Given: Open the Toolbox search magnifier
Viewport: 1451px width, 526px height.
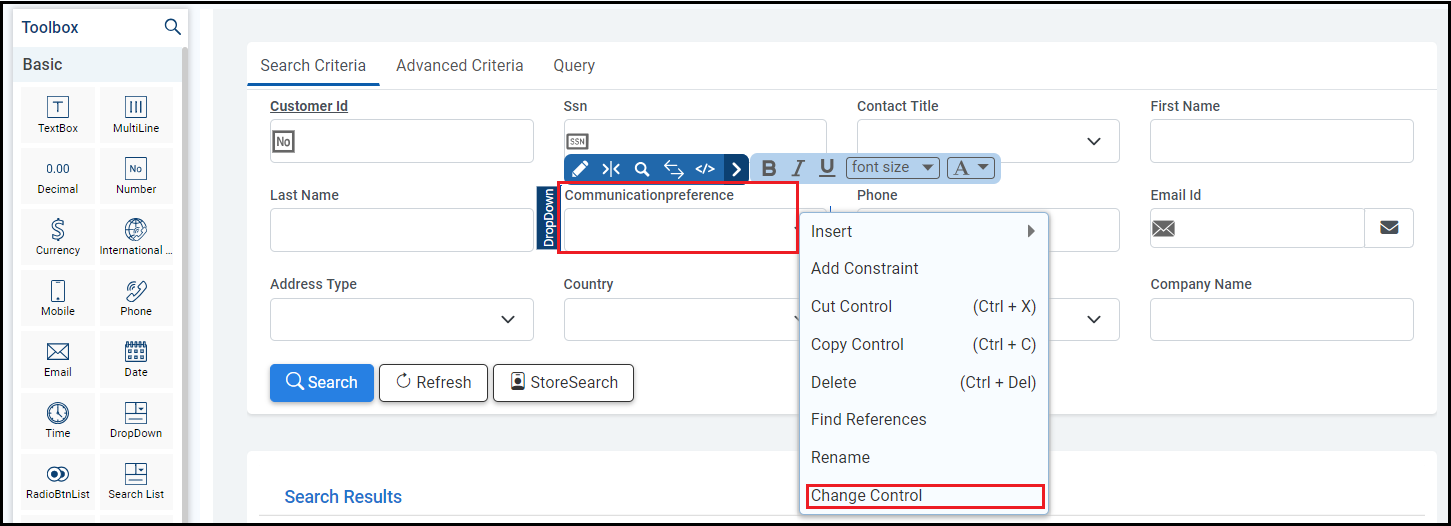Looking at the screenshot, I should [x=172, y=27].
